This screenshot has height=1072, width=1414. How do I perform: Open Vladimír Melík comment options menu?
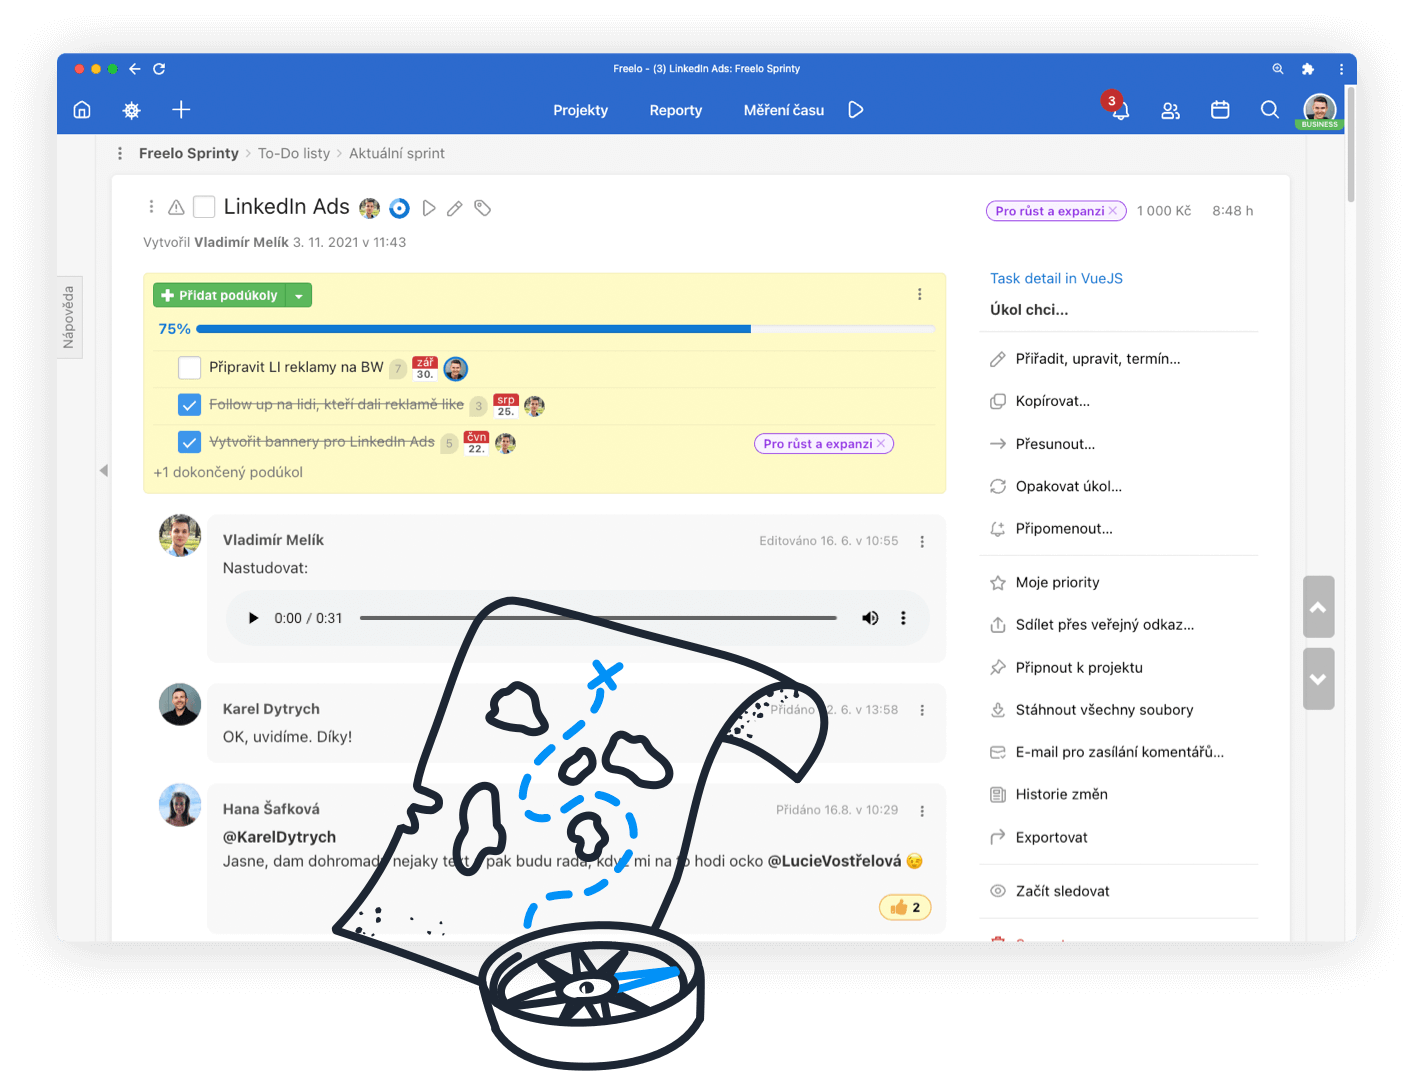tap(922, 541)
